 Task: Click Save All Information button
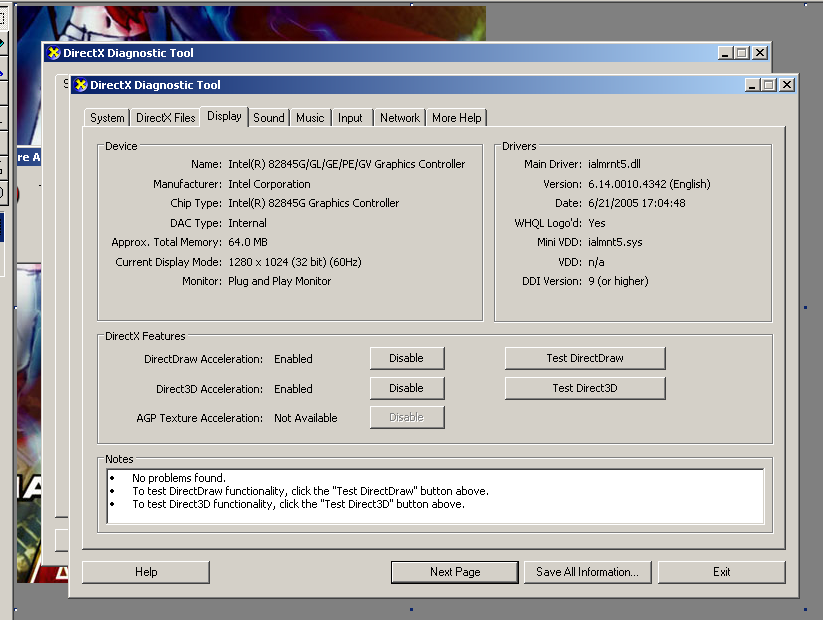[x=586, y=572]
